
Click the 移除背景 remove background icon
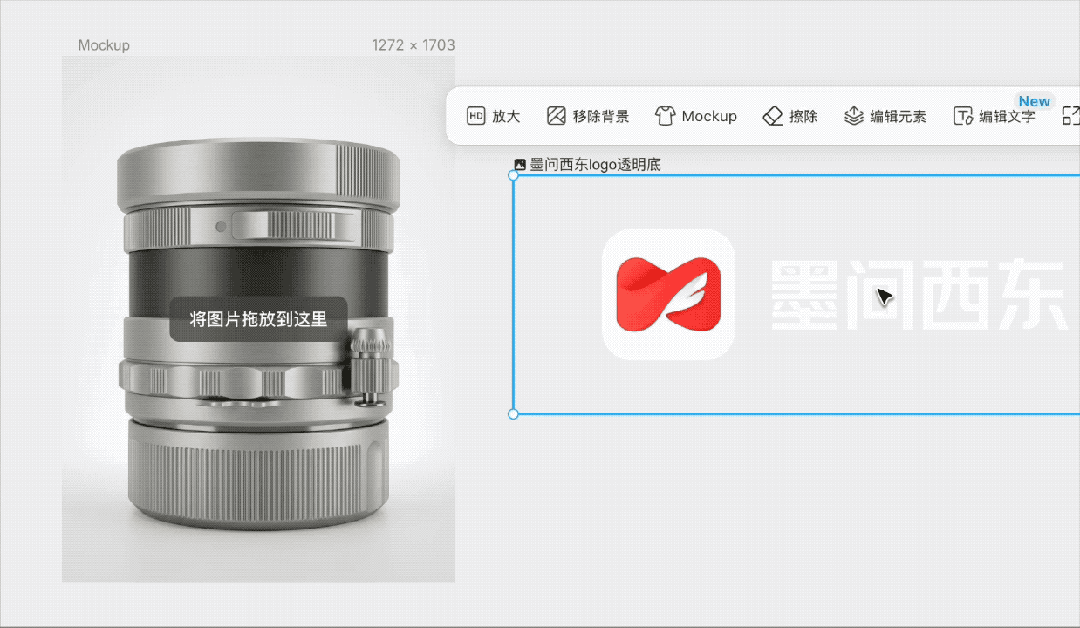556,116
